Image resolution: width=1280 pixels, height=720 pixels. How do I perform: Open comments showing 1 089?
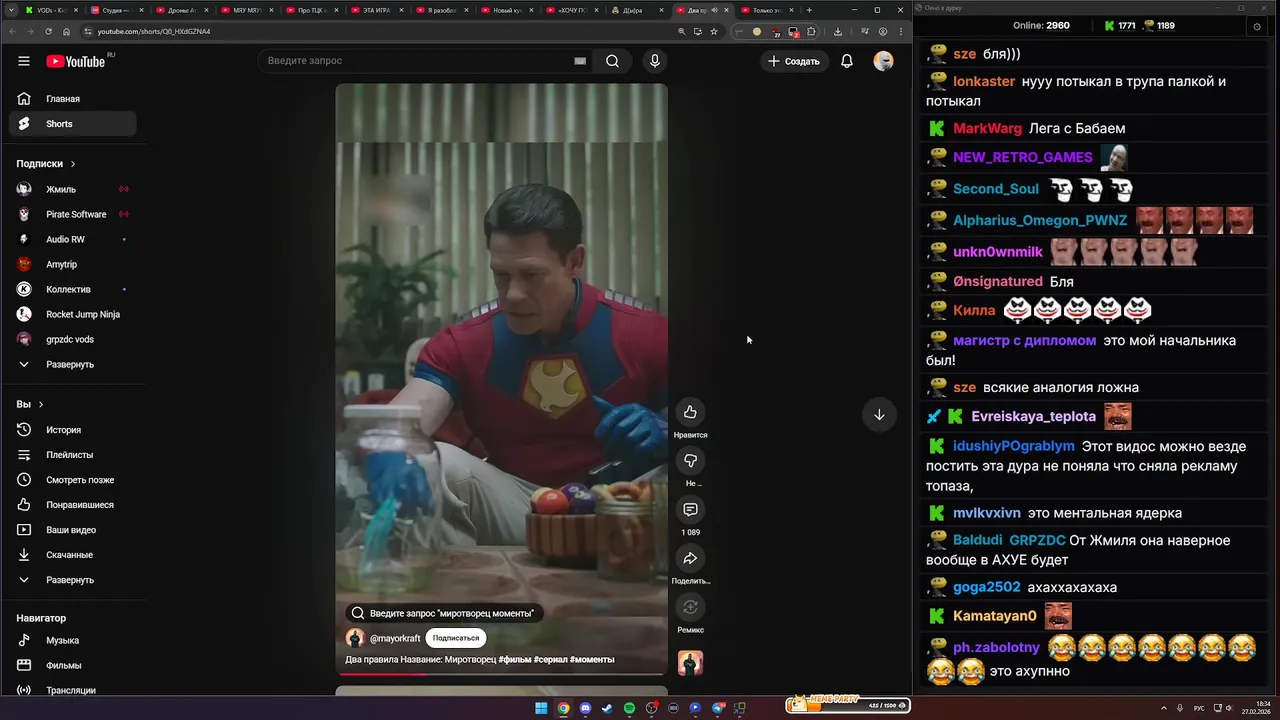pyautogui.click(x=690, y=510)
